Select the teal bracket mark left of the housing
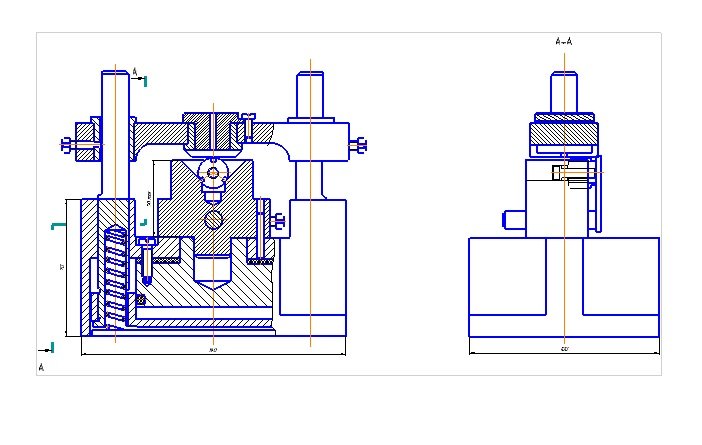The height and width of the screenshot is (445, 702). pos(56,227)
